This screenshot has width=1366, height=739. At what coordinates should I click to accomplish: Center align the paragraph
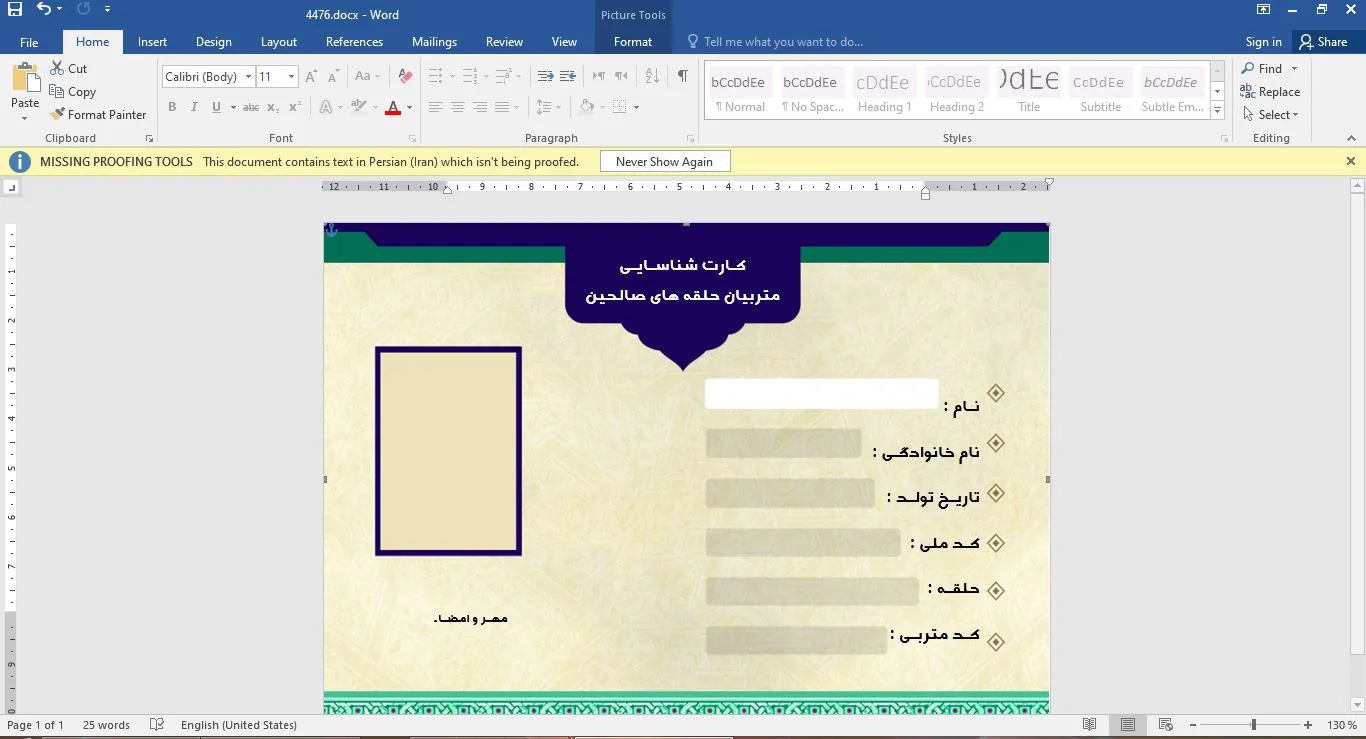pos(458,107)
